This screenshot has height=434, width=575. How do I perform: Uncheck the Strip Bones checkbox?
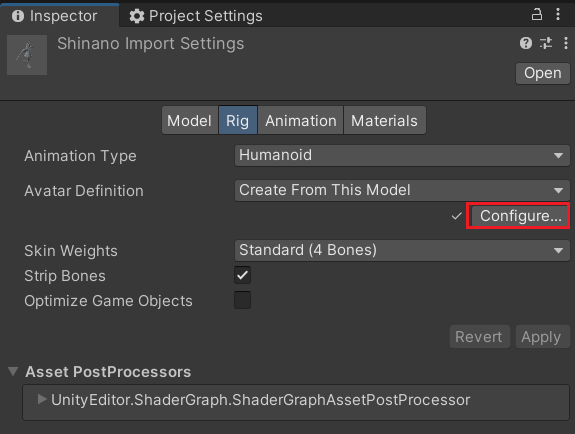[x=242, y=275]
